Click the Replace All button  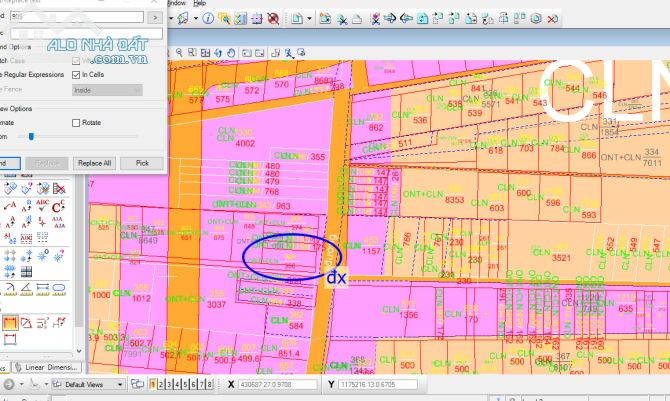pyautogui.click(x=95, y=162)
